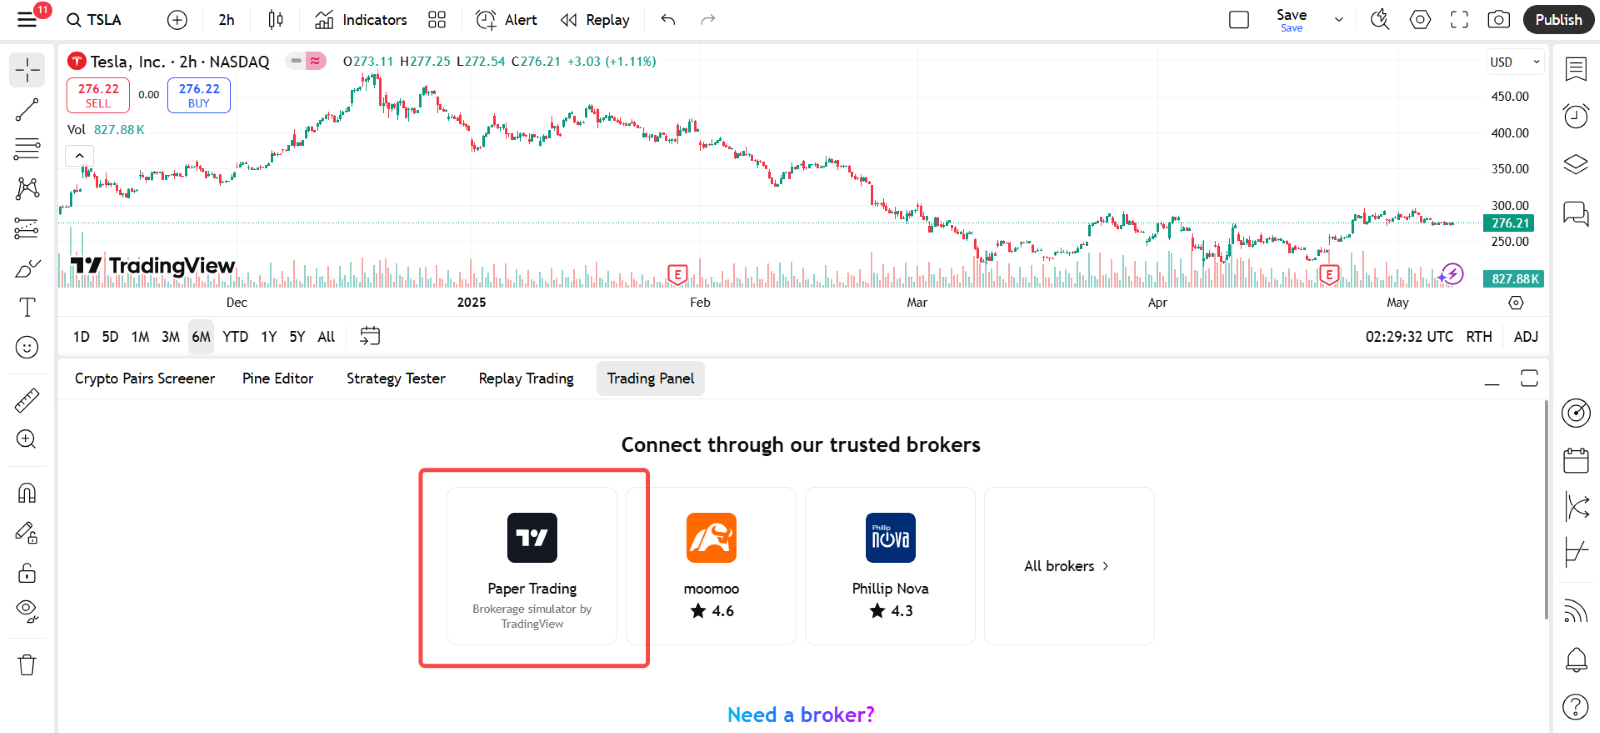Select the Paper Trading broker card
Screen dimensions: 1600x733
point(532,567)
